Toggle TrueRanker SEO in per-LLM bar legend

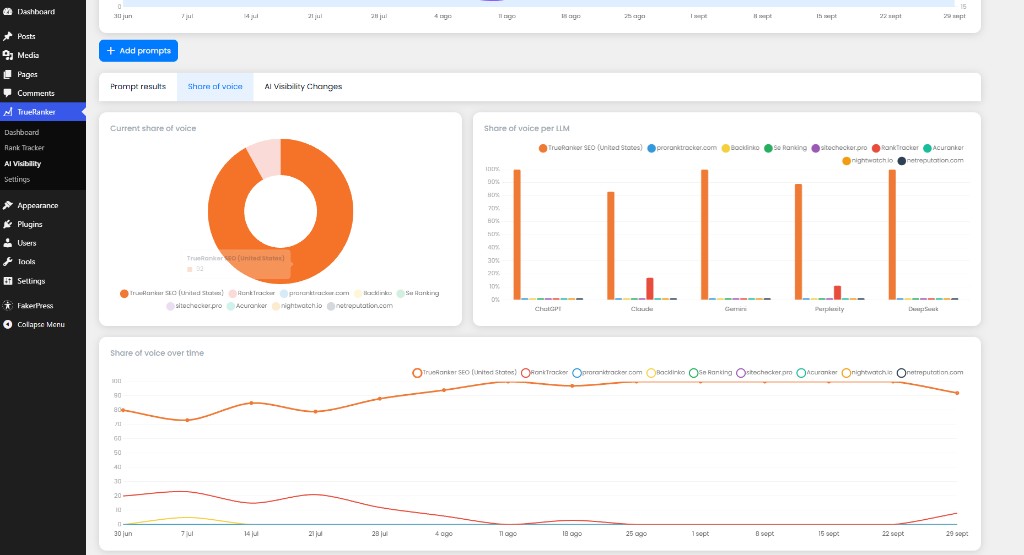click(590, 148)
